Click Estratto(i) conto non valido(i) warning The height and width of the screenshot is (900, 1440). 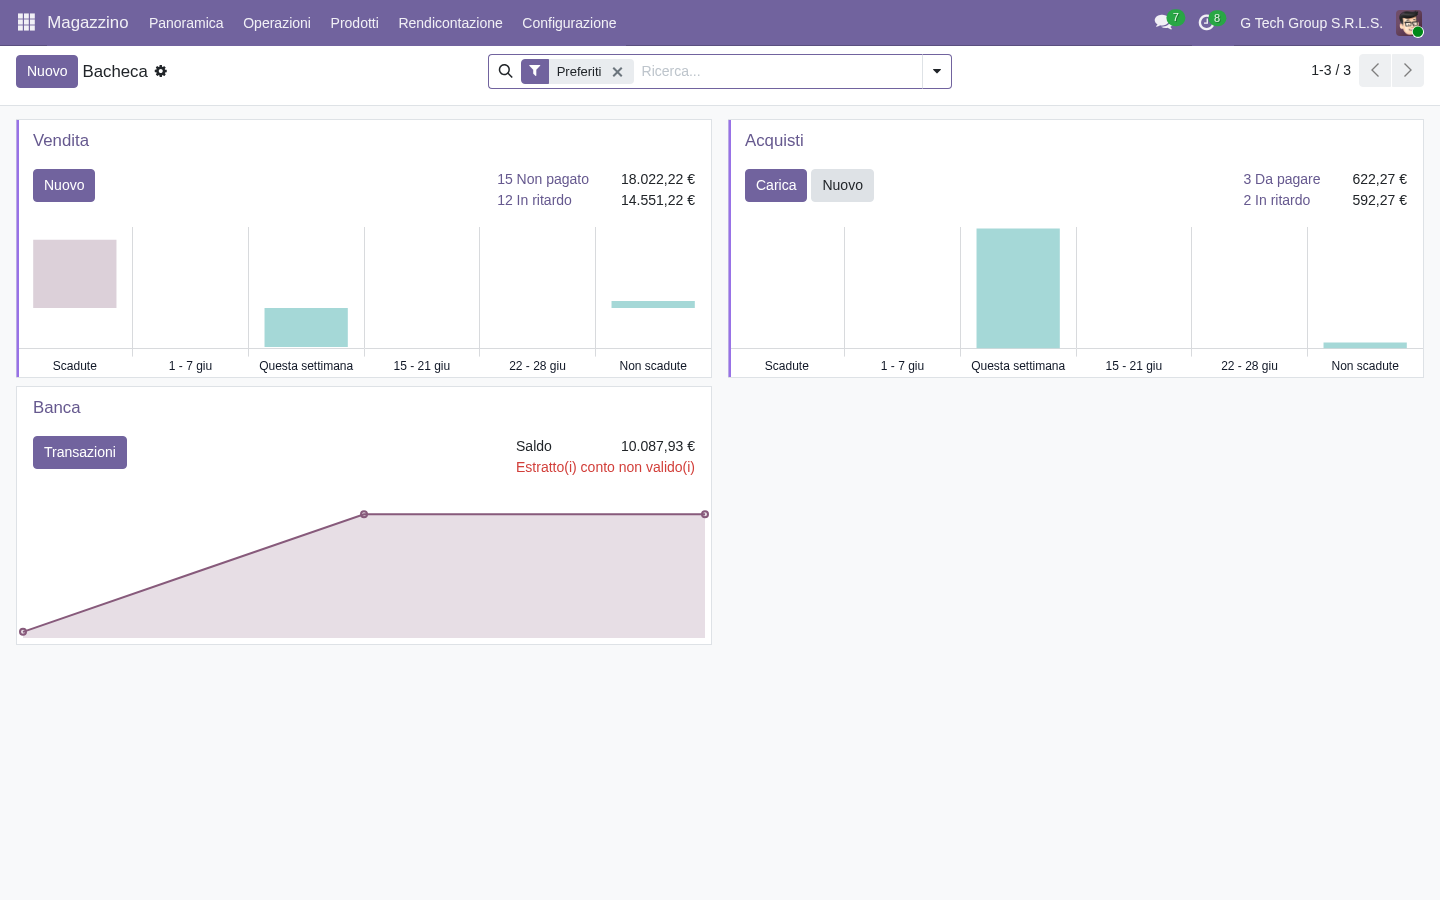click(605, 467)
